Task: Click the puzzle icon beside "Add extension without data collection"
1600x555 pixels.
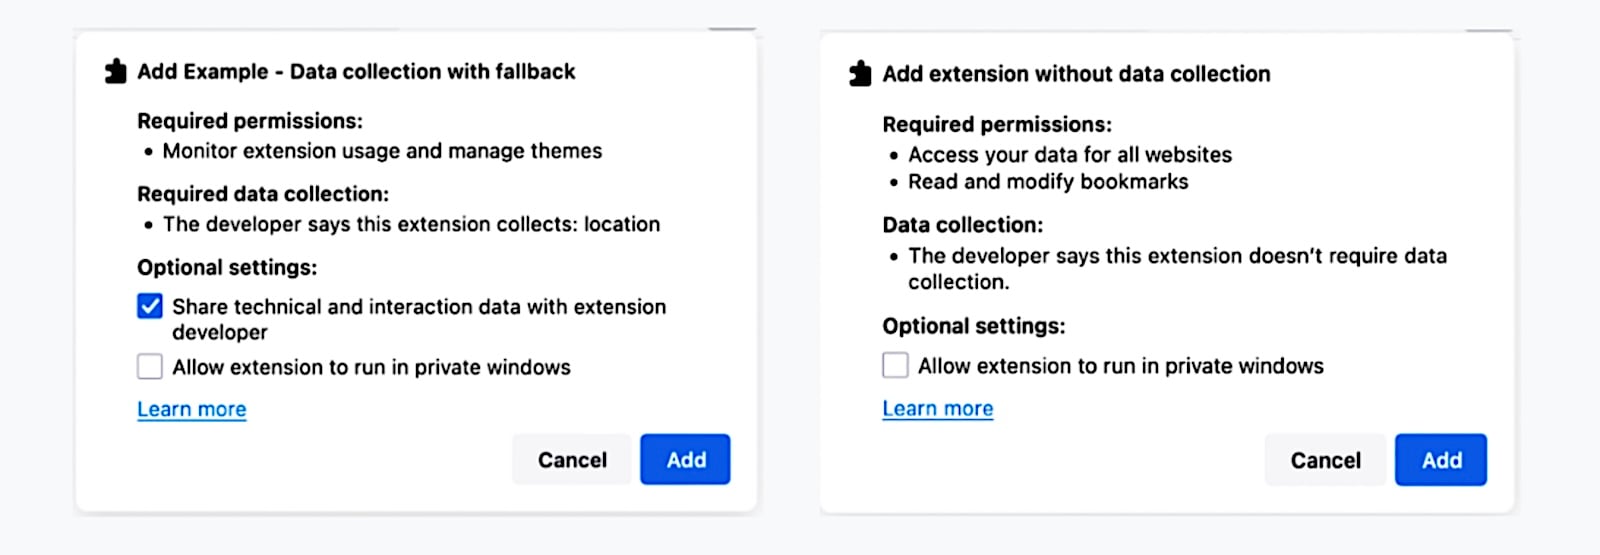Action: tap(860, 74)
